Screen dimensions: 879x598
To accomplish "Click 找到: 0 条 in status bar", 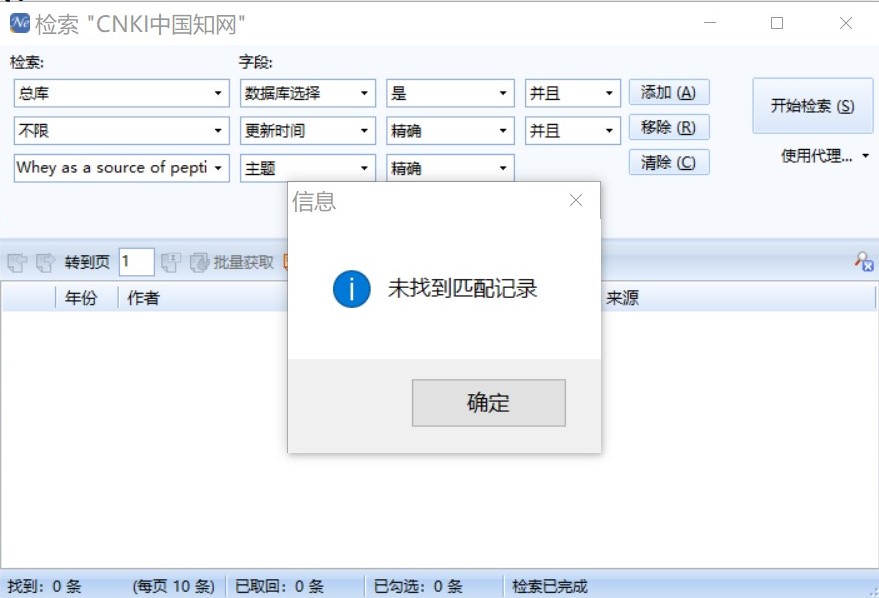I will 45,586.
